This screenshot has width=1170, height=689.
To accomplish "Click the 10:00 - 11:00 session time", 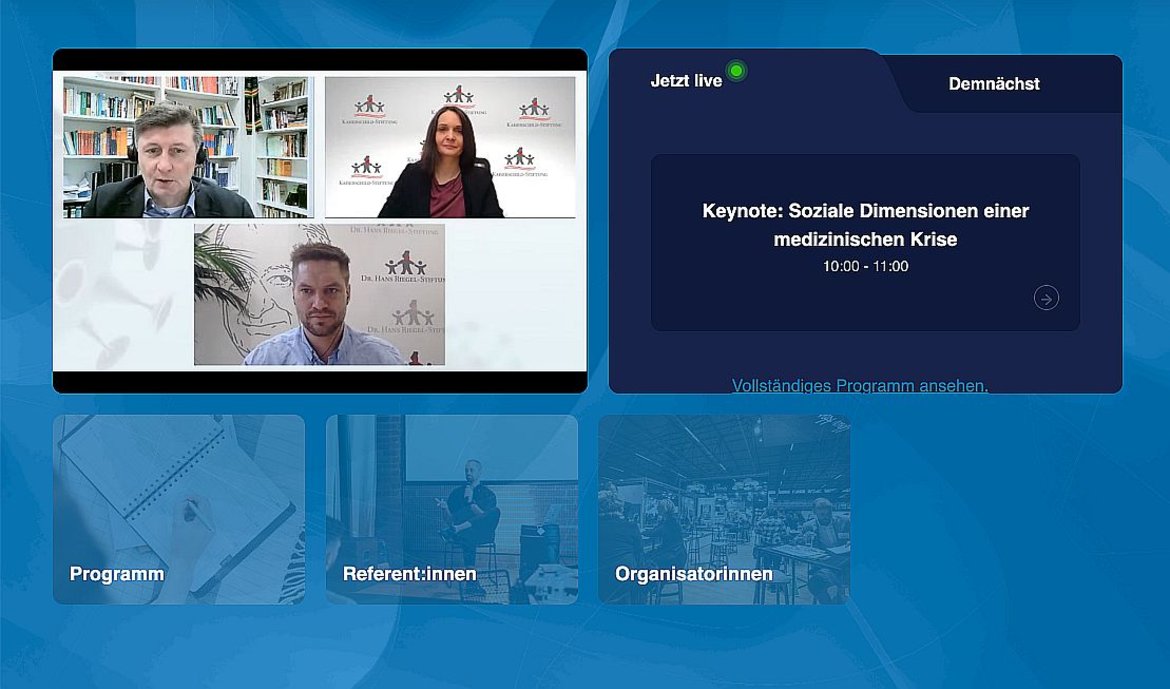I will (865, 267).
